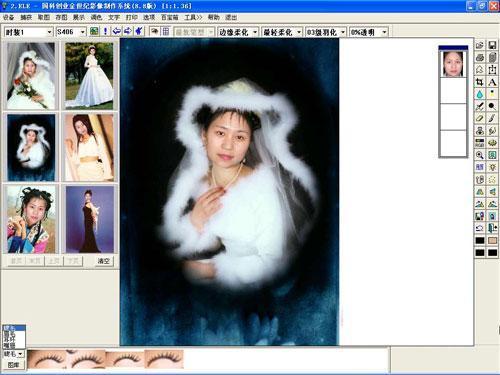Click the tan skin color swatch
This screenshot has height=375, width=500.
click(x=492, y=240)
